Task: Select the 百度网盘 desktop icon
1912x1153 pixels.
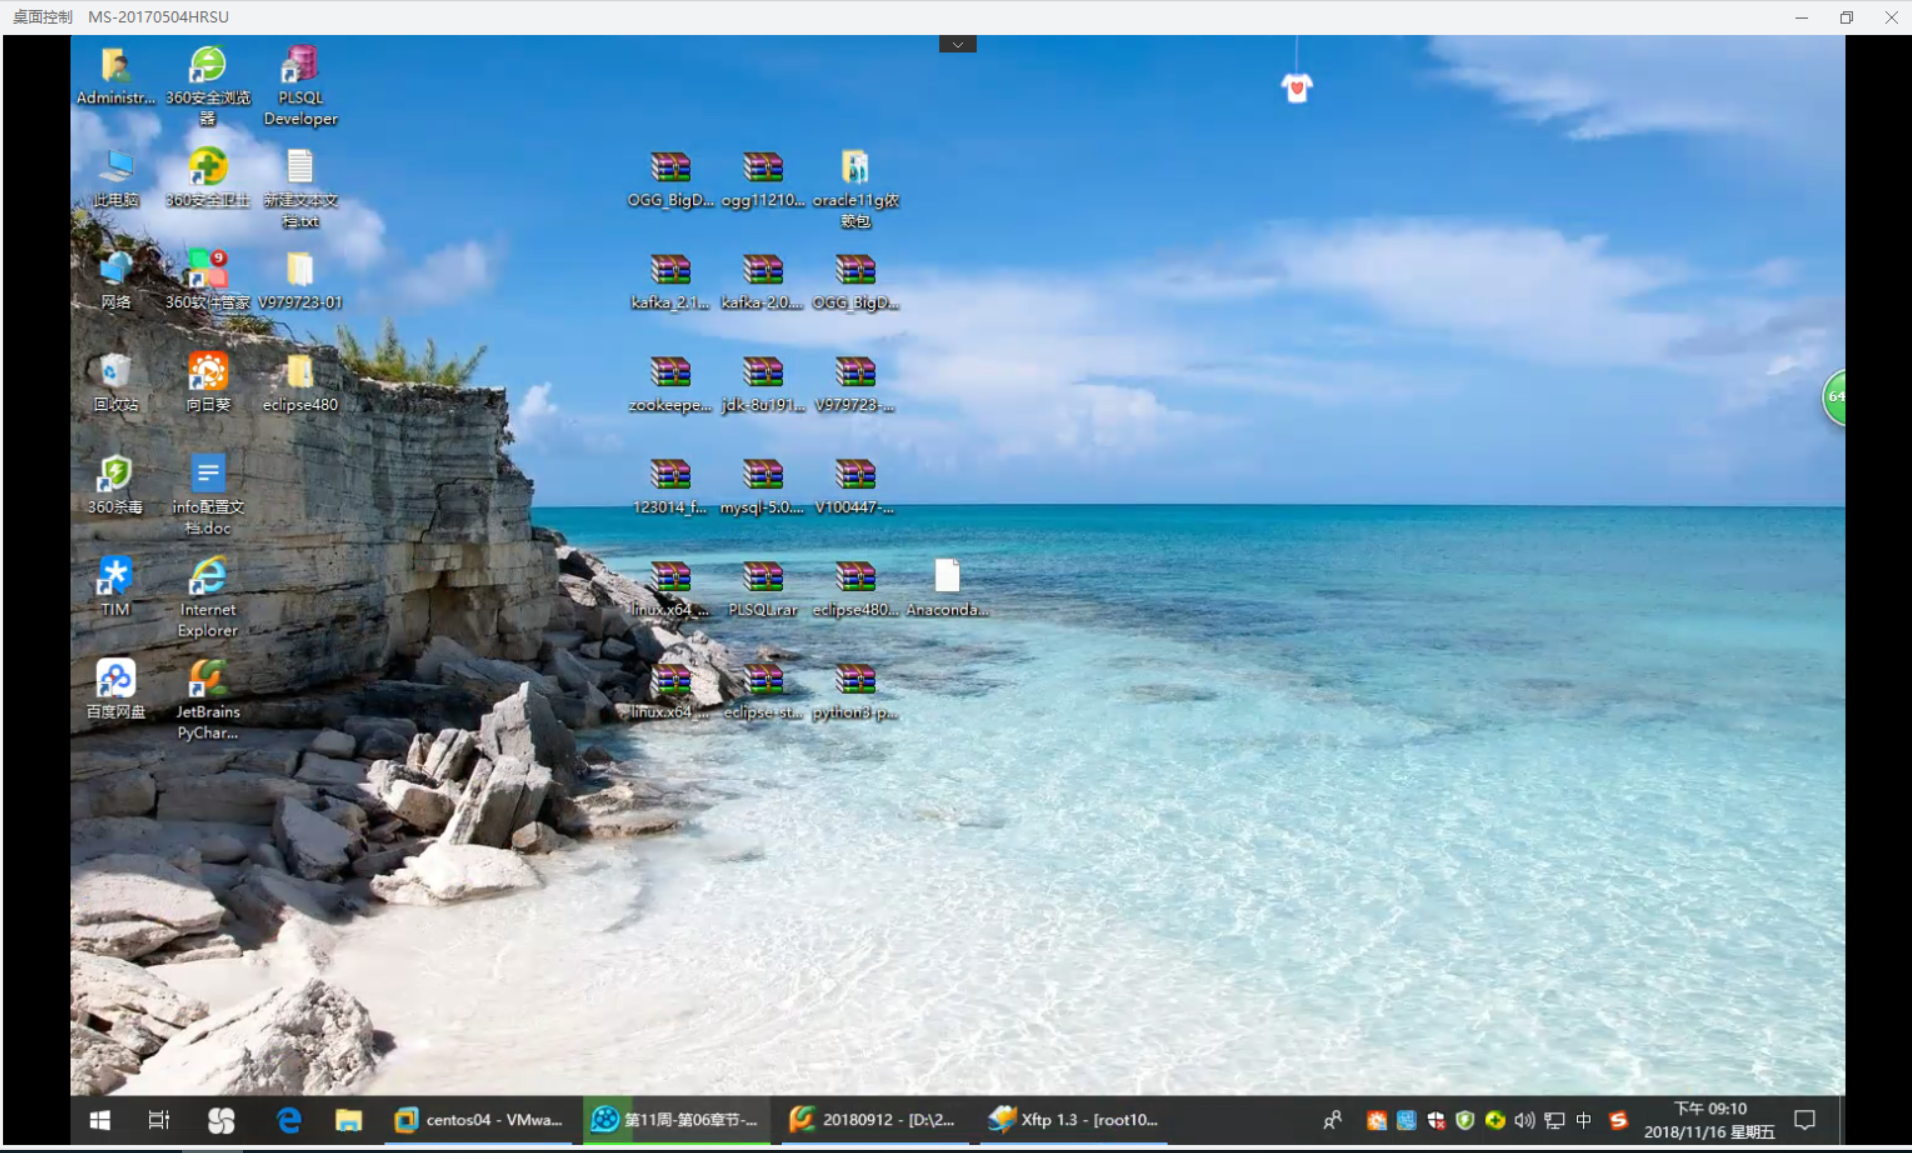Action: (116, 680)
